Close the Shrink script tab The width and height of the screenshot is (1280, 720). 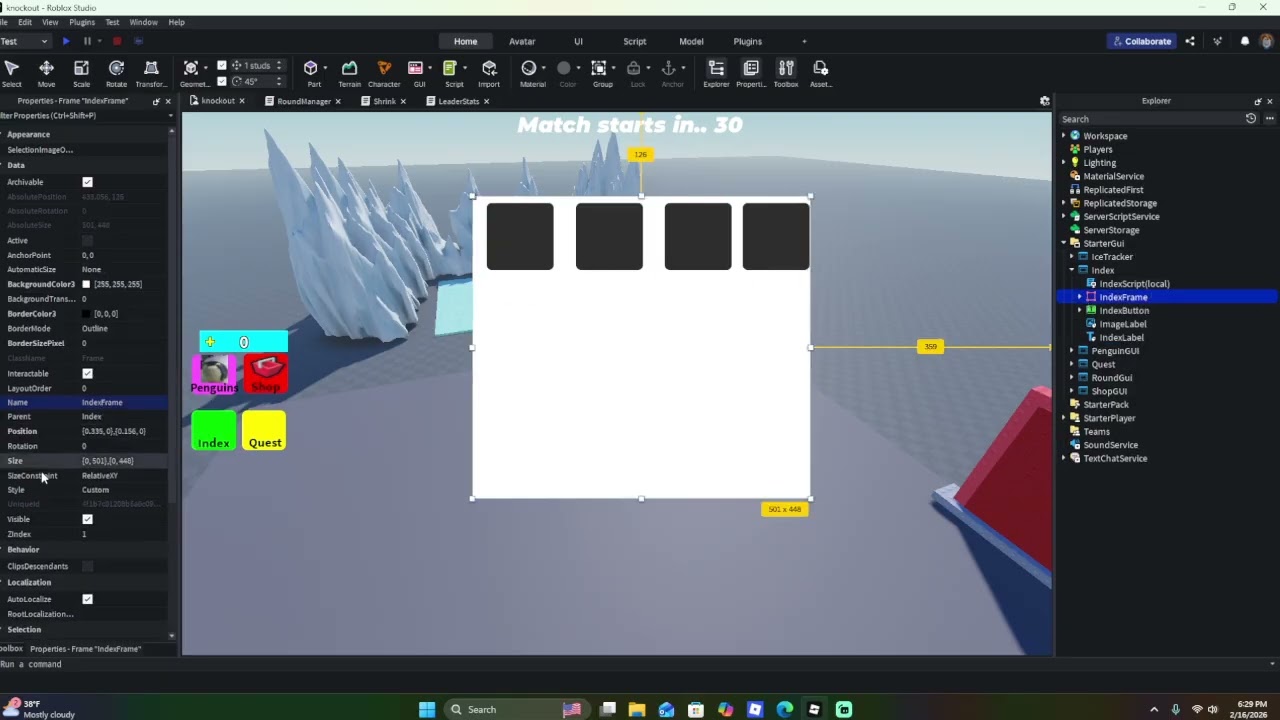click(x=403, y=101)
